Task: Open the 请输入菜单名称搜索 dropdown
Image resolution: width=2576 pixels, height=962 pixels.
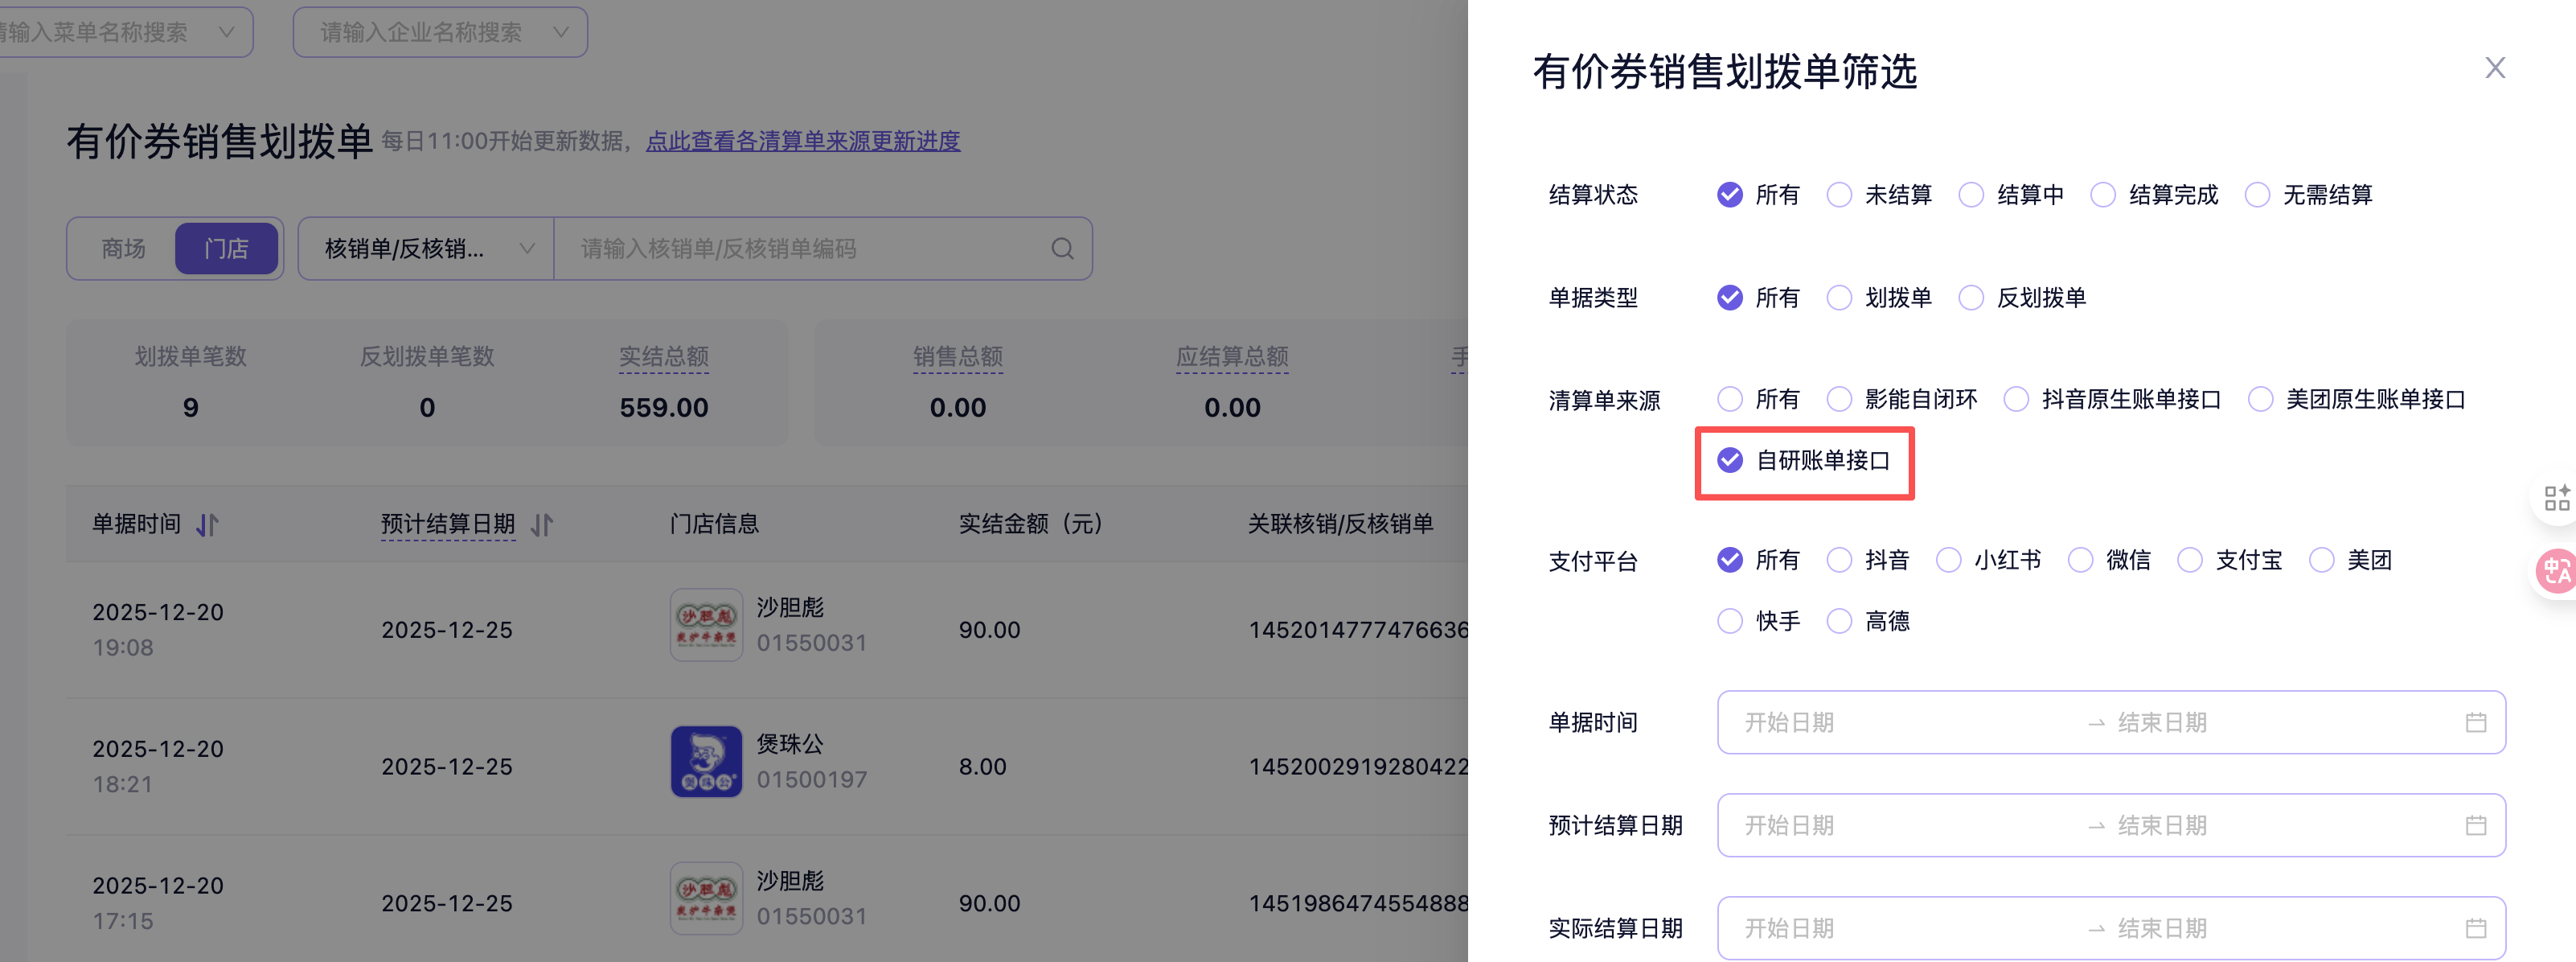Action: click(120, 33)
